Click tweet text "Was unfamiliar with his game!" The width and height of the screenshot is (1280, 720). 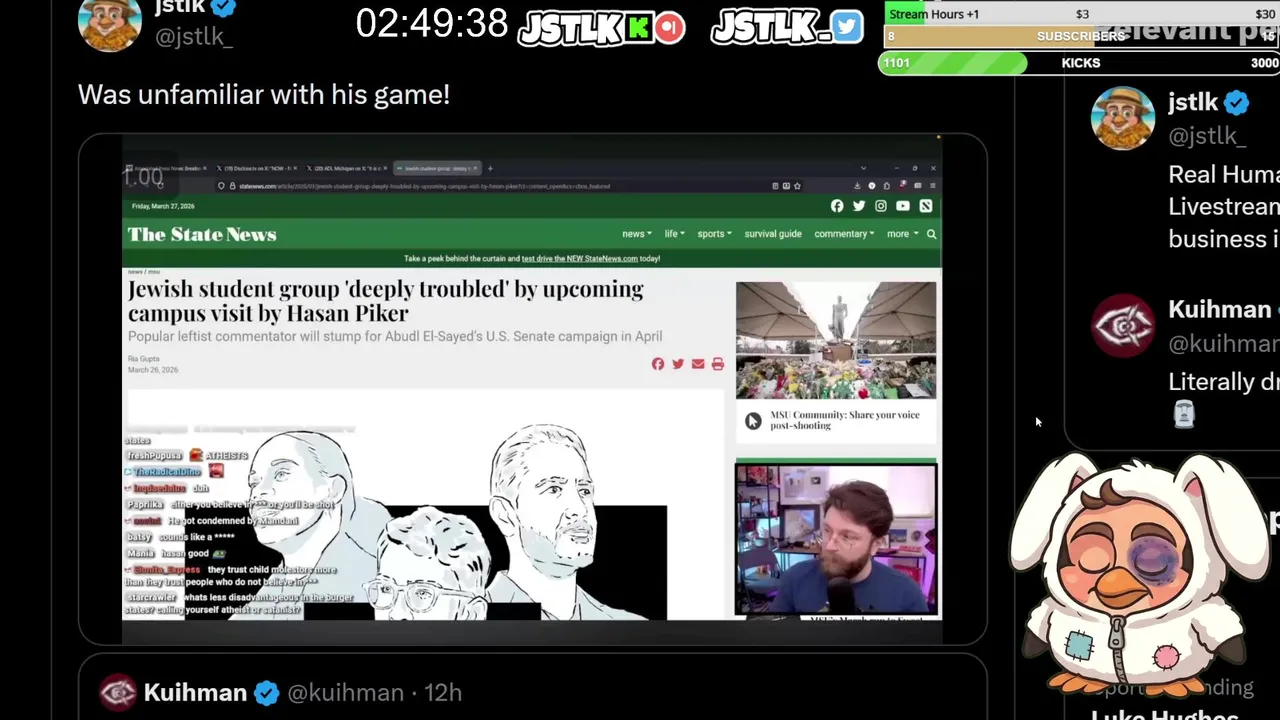[x=264, y=95]
